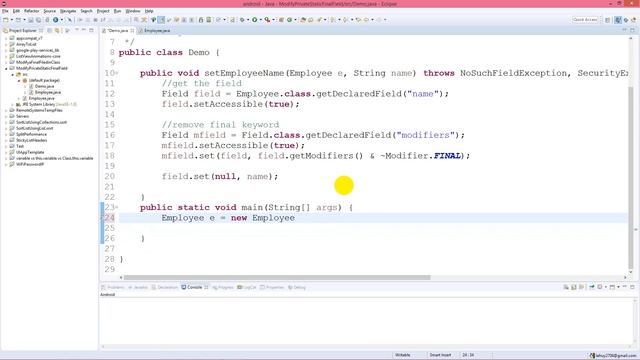Screen dimensions: 640x360
Task: Click the Run External Tools icon
Action: coord(267,20)
